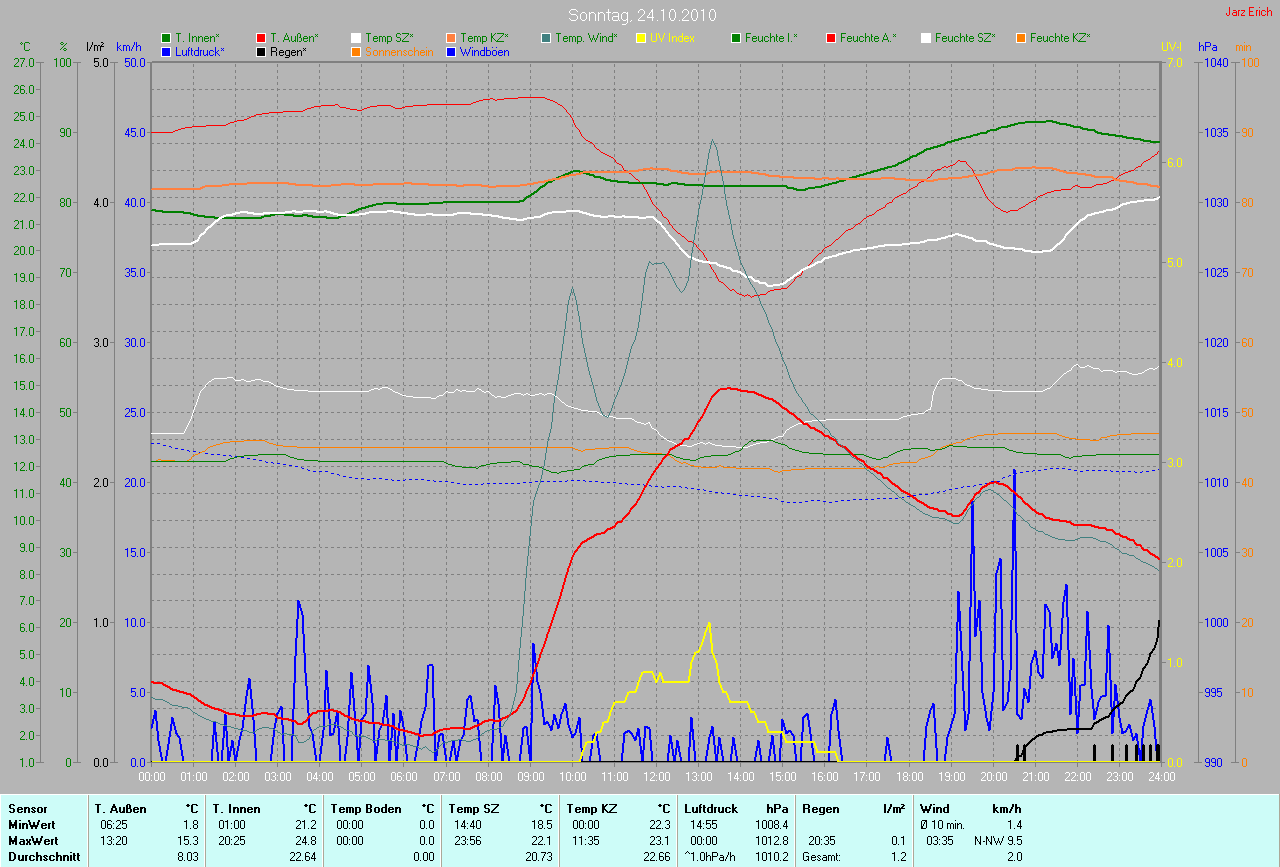Viewport: 1280px width, 867px height.
Task: Click the 'l/m²' axis unit label at top left
Action: pos(95,47)
